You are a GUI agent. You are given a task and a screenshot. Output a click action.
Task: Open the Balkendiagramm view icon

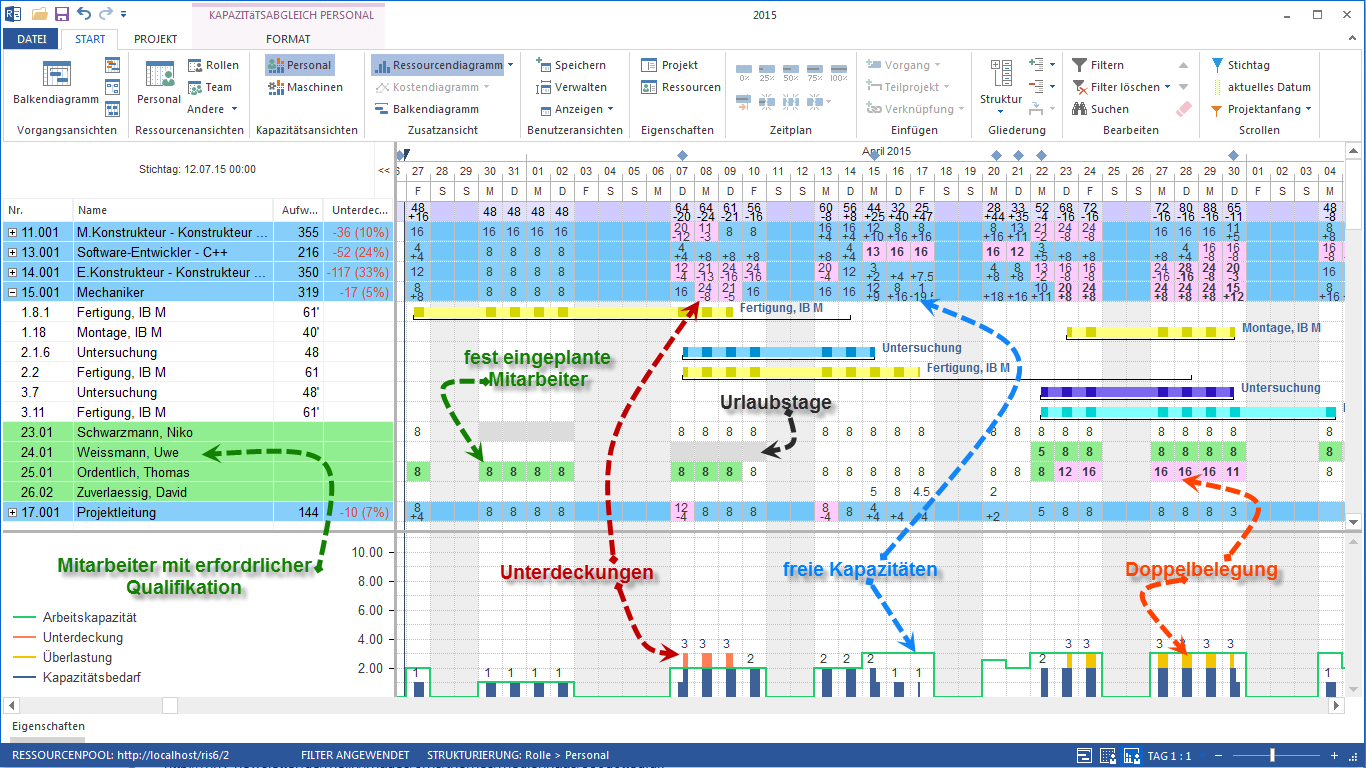56,75
